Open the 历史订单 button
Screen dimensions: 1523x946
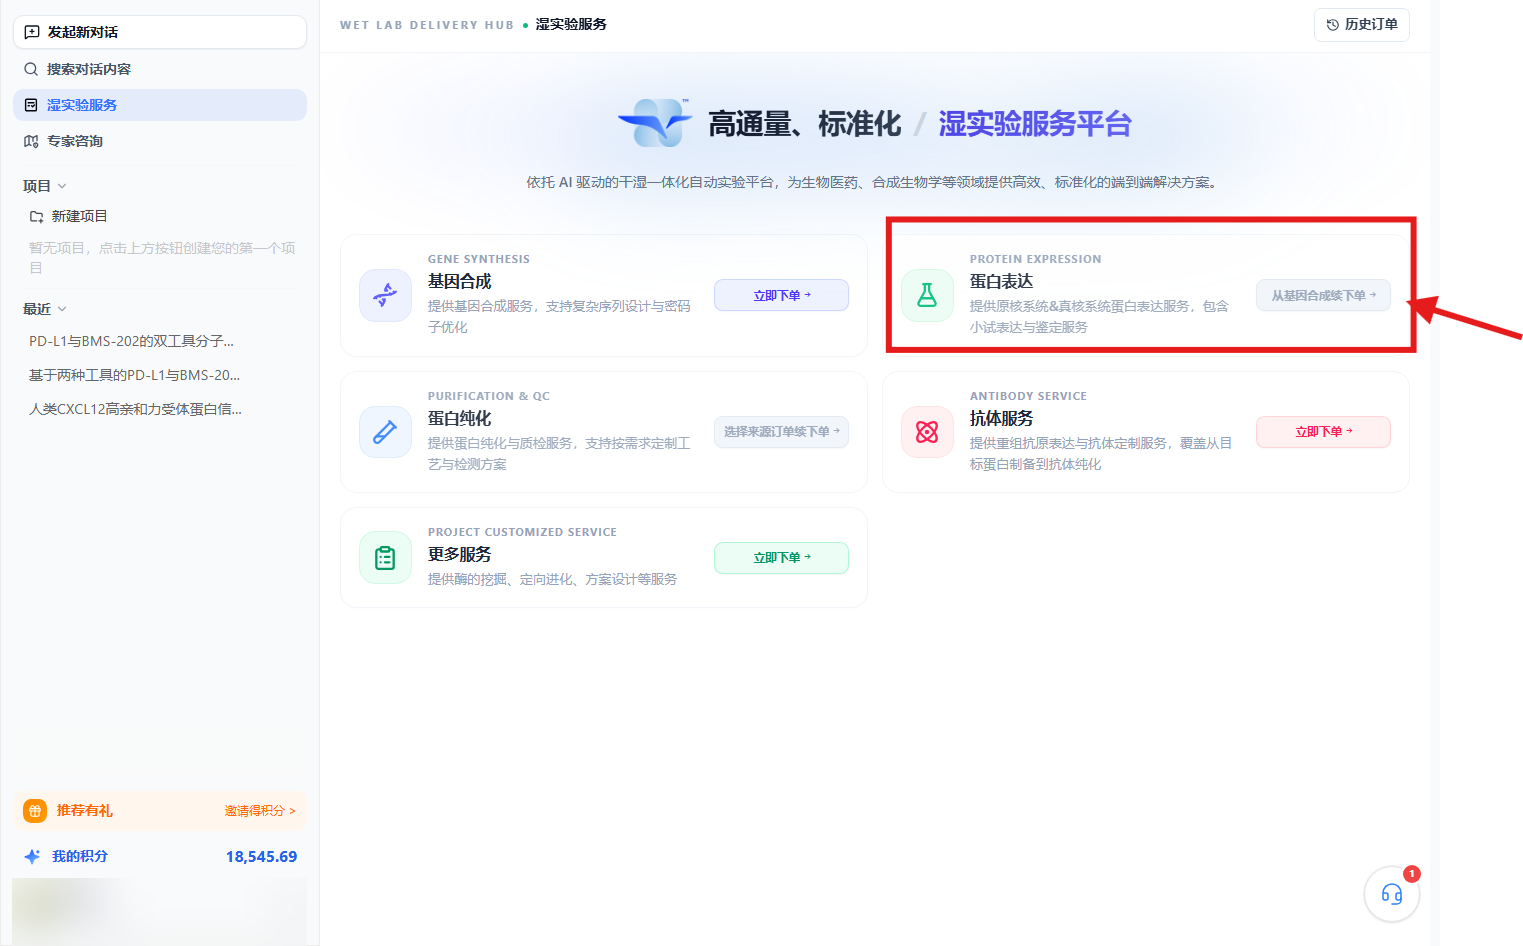click(1361, 25)
